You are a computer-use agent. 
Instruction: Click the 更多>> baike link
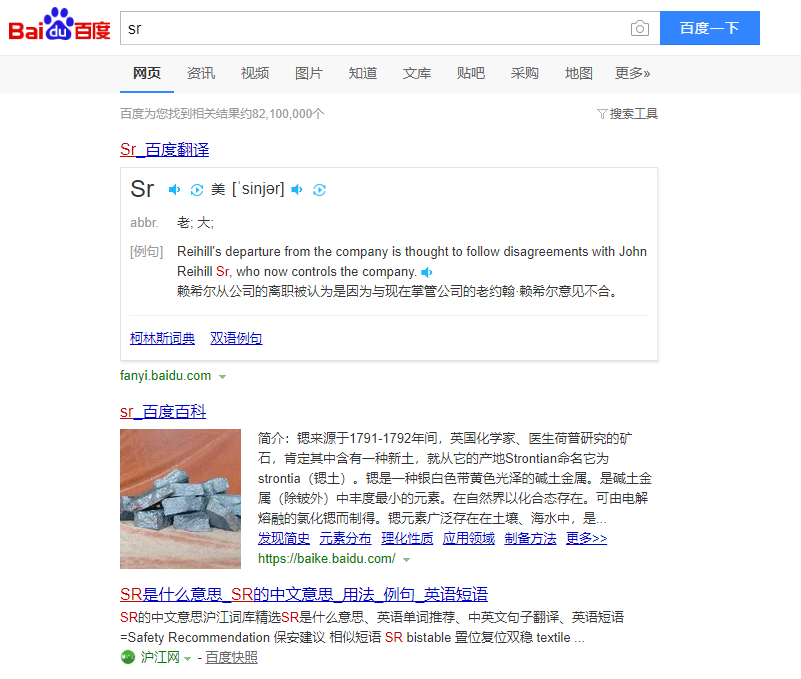pos(586,538)
